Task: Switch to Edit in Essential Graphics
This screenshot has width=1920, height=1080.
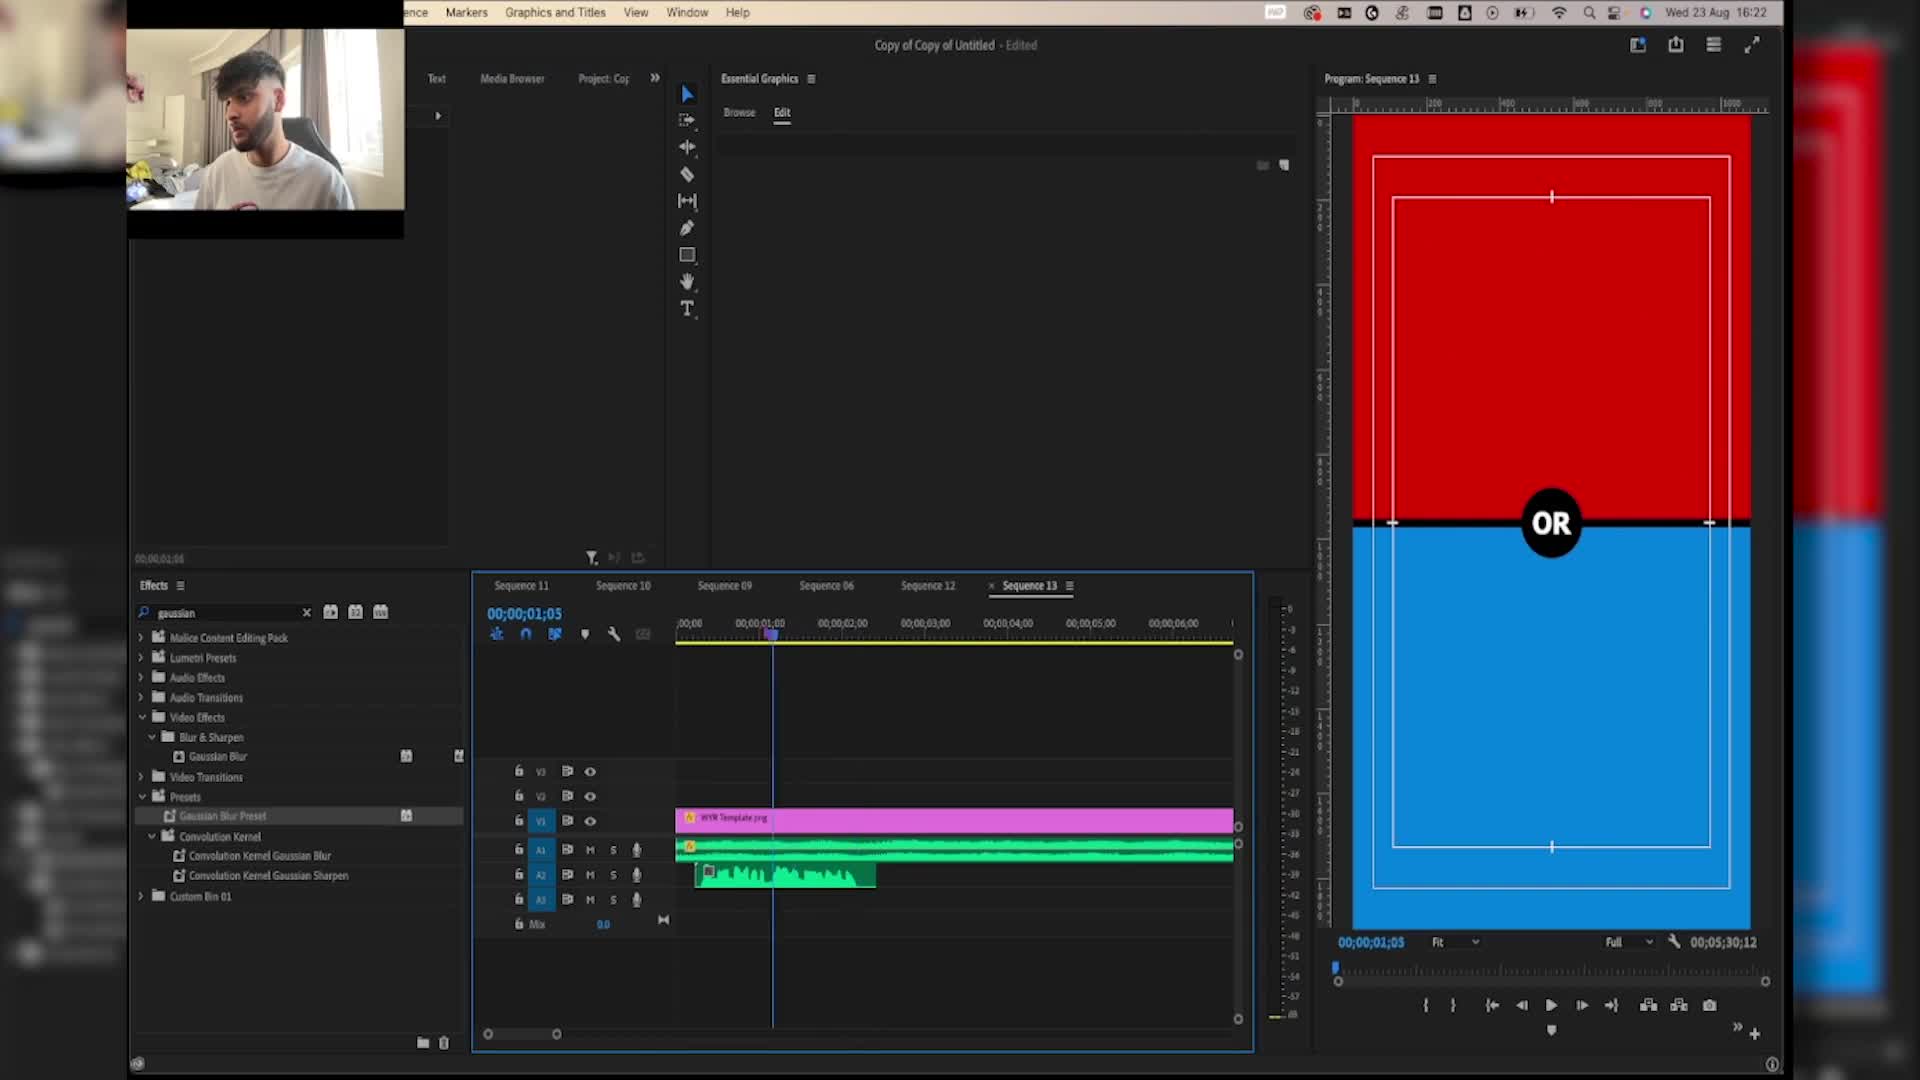Action: pos(782,112)
